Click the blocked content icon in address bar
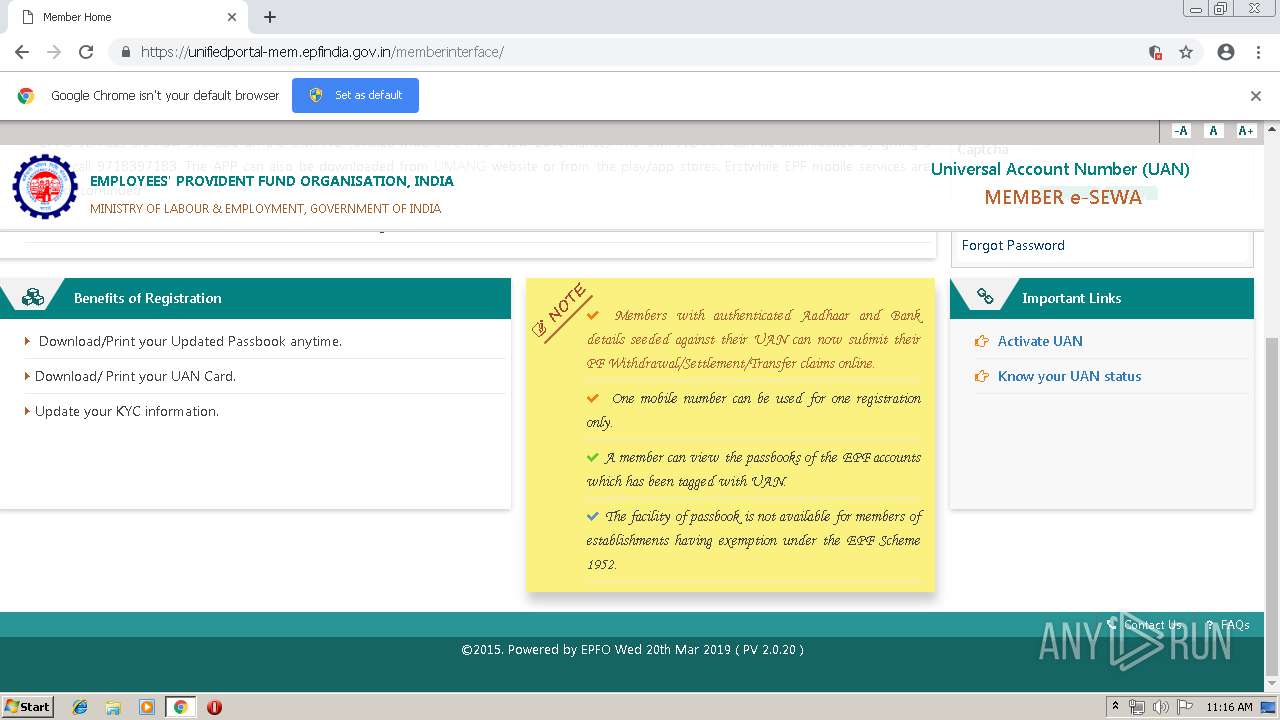Viewport: 1280px width, 720px height. click(x=1155, y=52)
